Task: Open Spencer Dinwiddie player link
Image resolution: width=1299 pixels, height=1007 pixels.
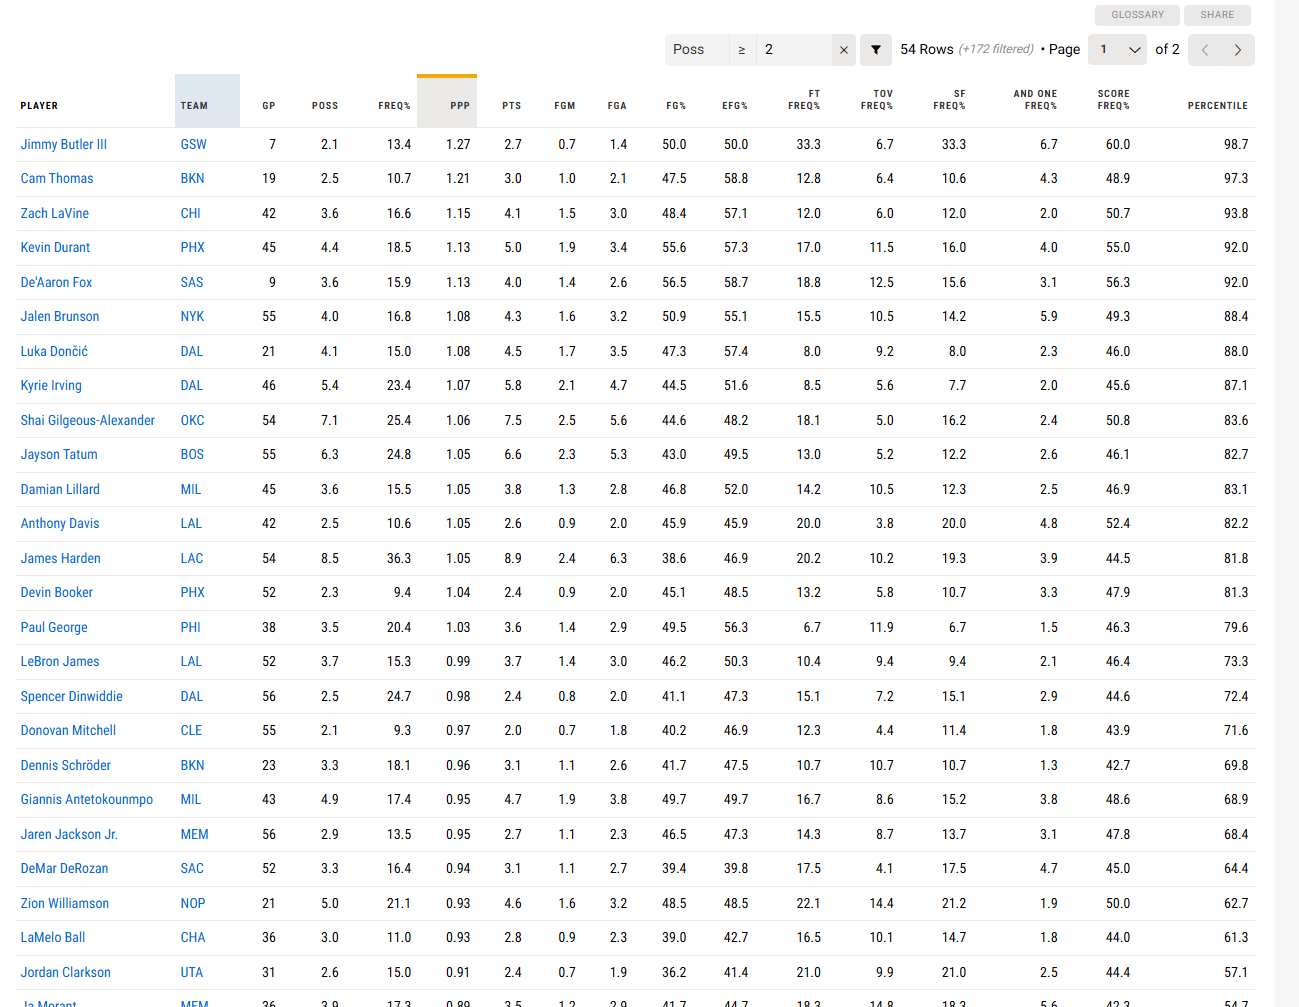Action: [x=72, y=697]
